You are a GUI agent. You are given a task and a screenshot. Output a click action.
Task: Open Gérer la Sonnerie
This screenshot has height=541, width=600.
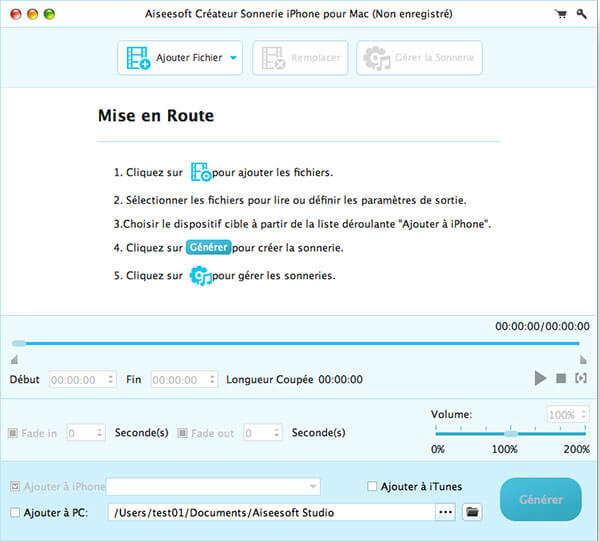[x=419, y=58]
